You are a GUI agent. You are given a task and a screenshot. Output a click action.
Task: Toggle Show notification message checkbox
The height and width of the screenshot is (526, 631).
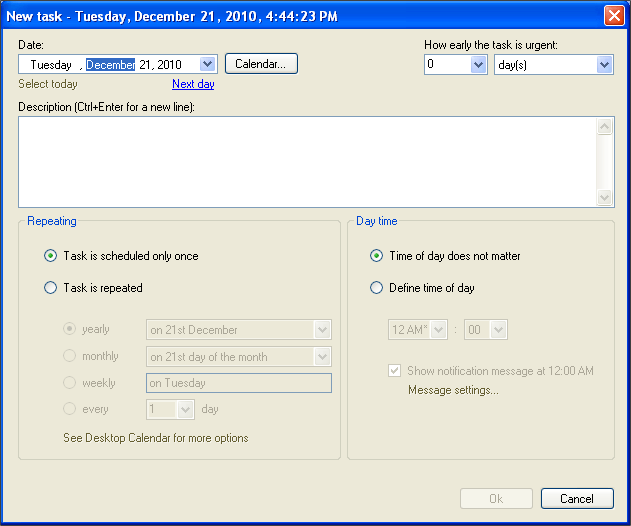[x=394, y=370]
